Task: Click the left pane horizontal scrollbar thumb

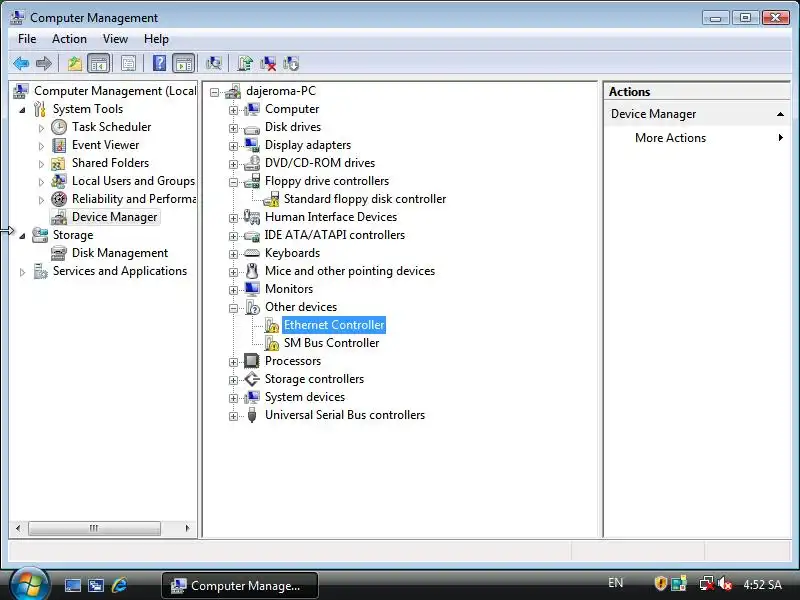Action: (x=94, y=528)
